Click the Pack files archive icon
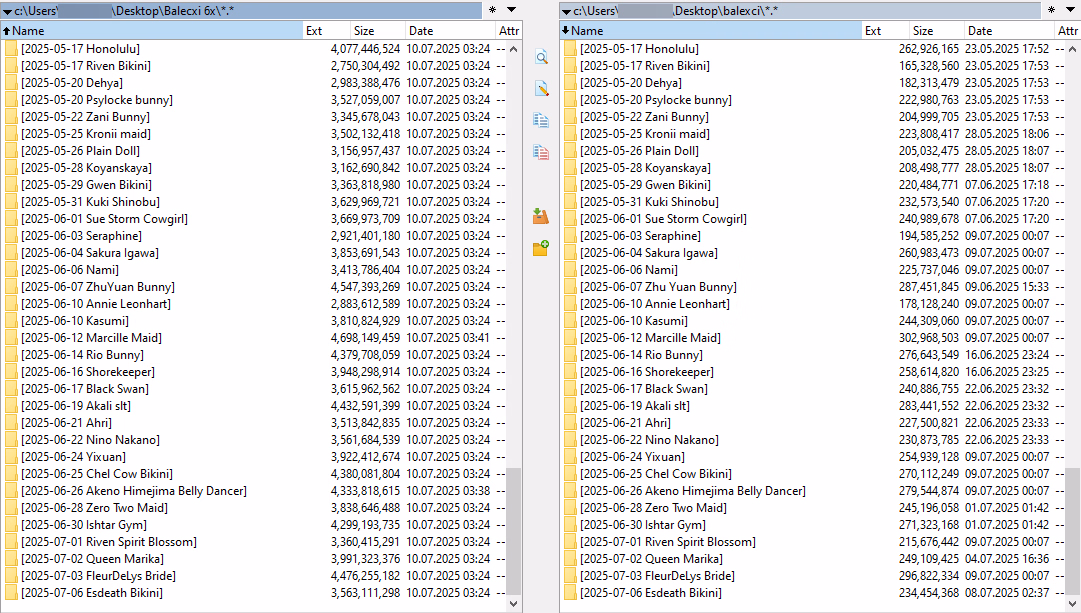The height and width of the screenshot is (613, 1081). coord(541,215)
